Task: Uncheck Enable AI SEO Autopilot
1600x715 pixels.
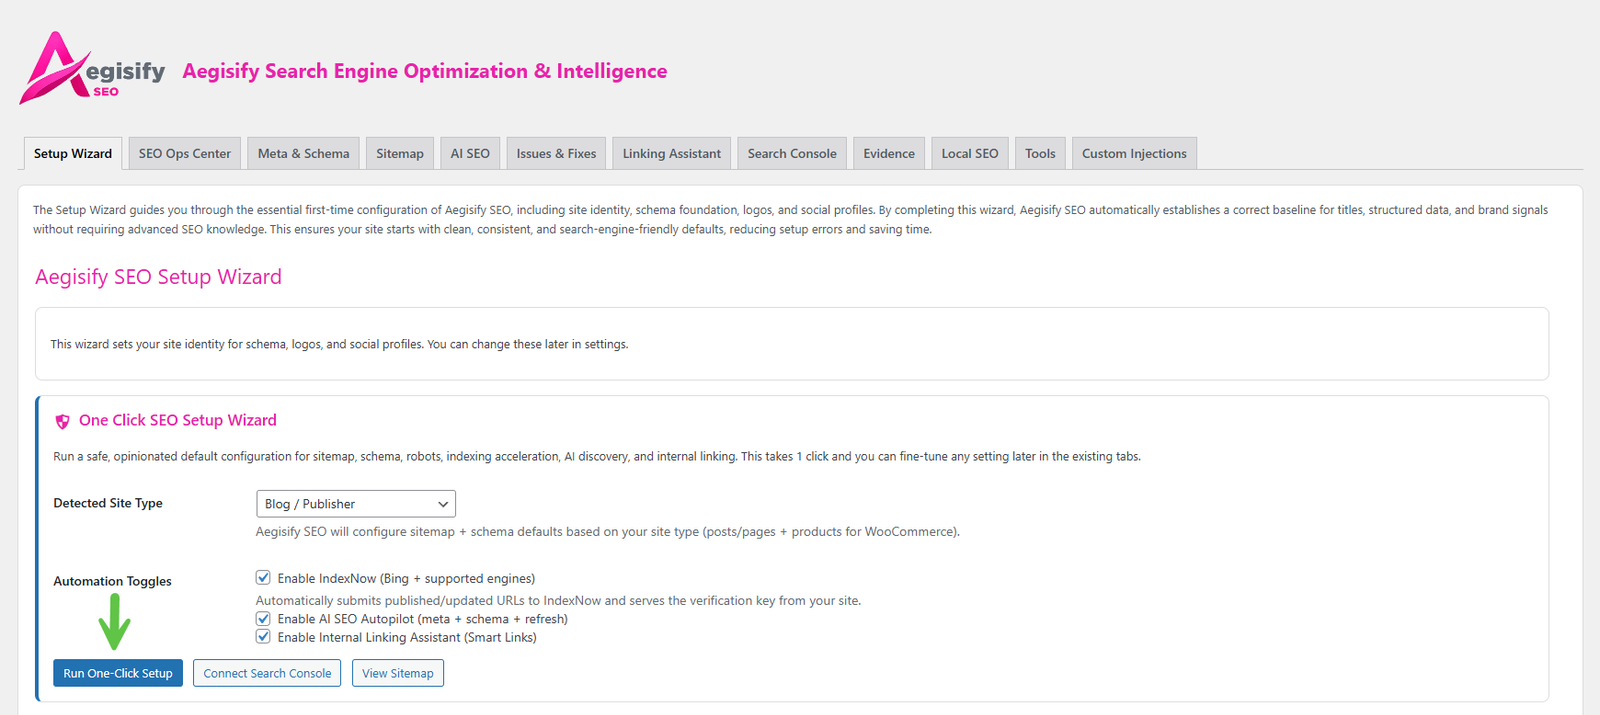Action: click(x=263, y=619)
